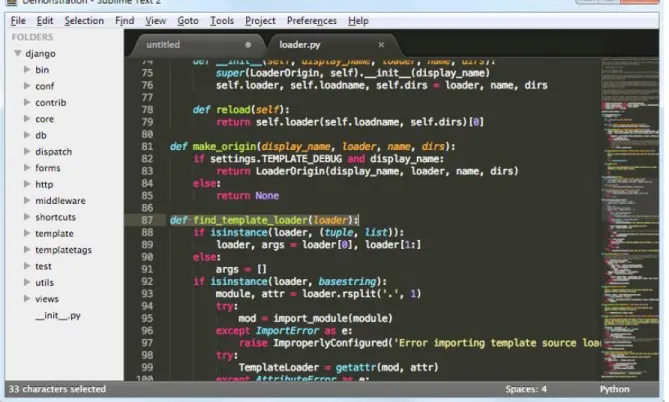Open the Find menu
This screenshot has height=402, width=669.
(125, 20)
